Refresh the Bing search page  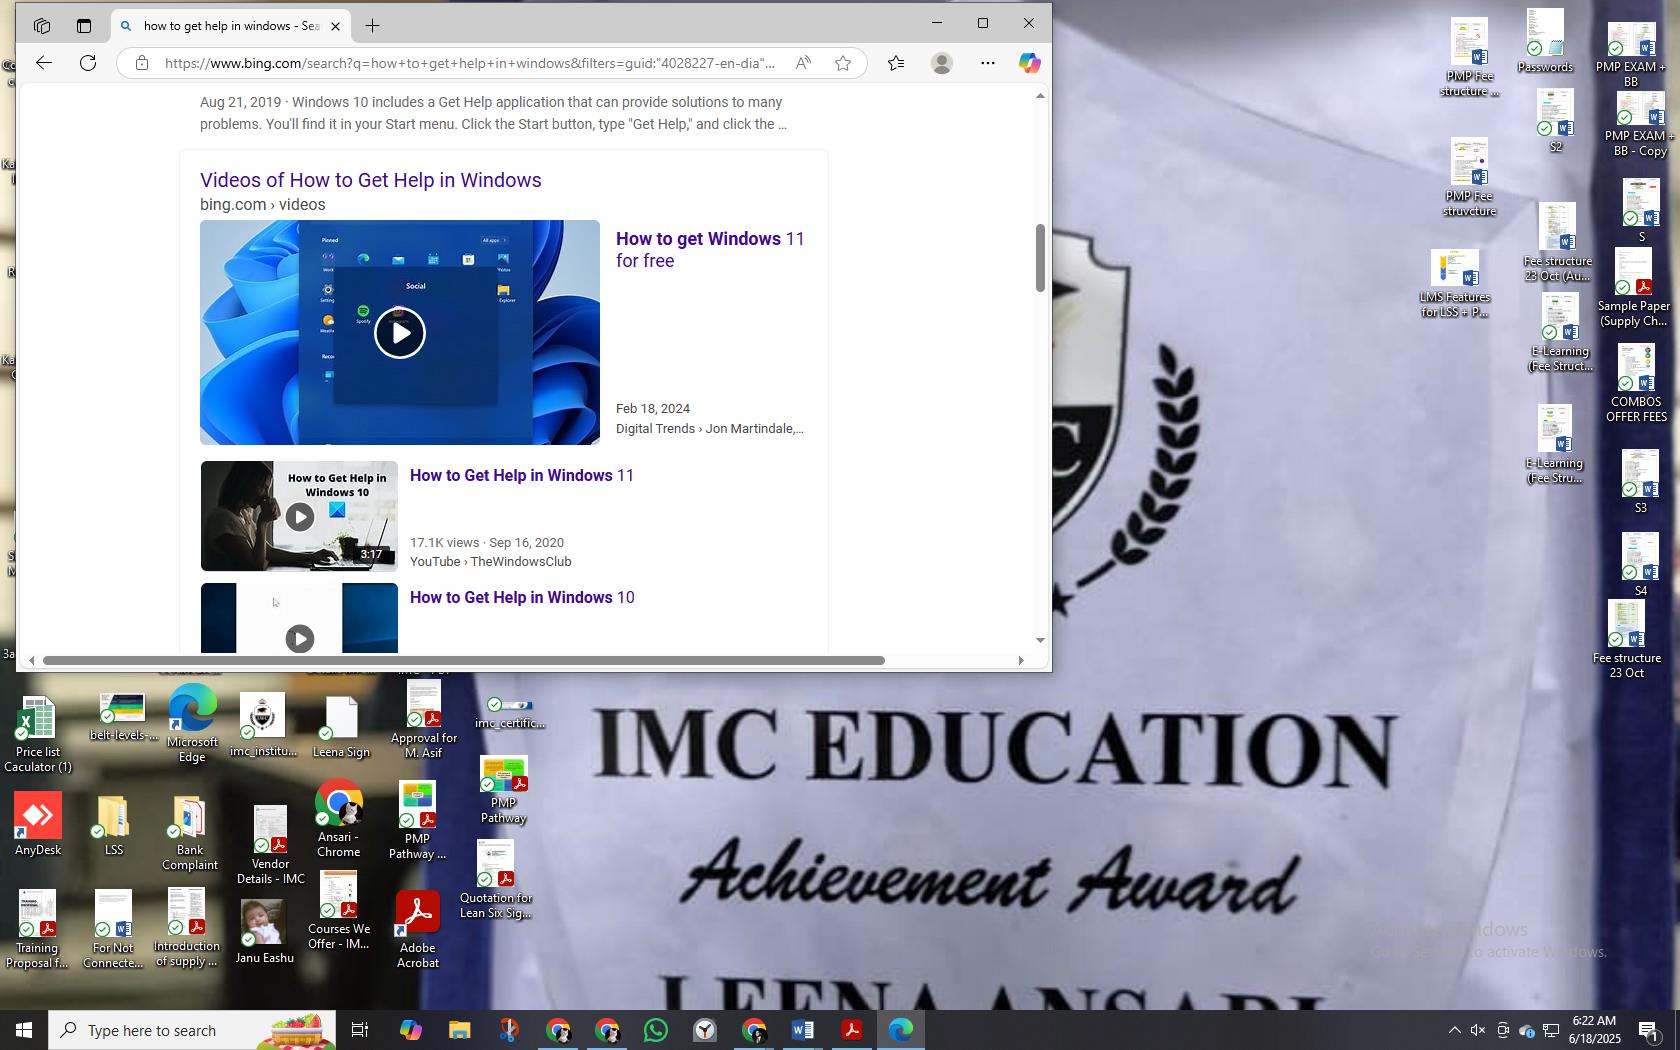[x=88, y=63]
